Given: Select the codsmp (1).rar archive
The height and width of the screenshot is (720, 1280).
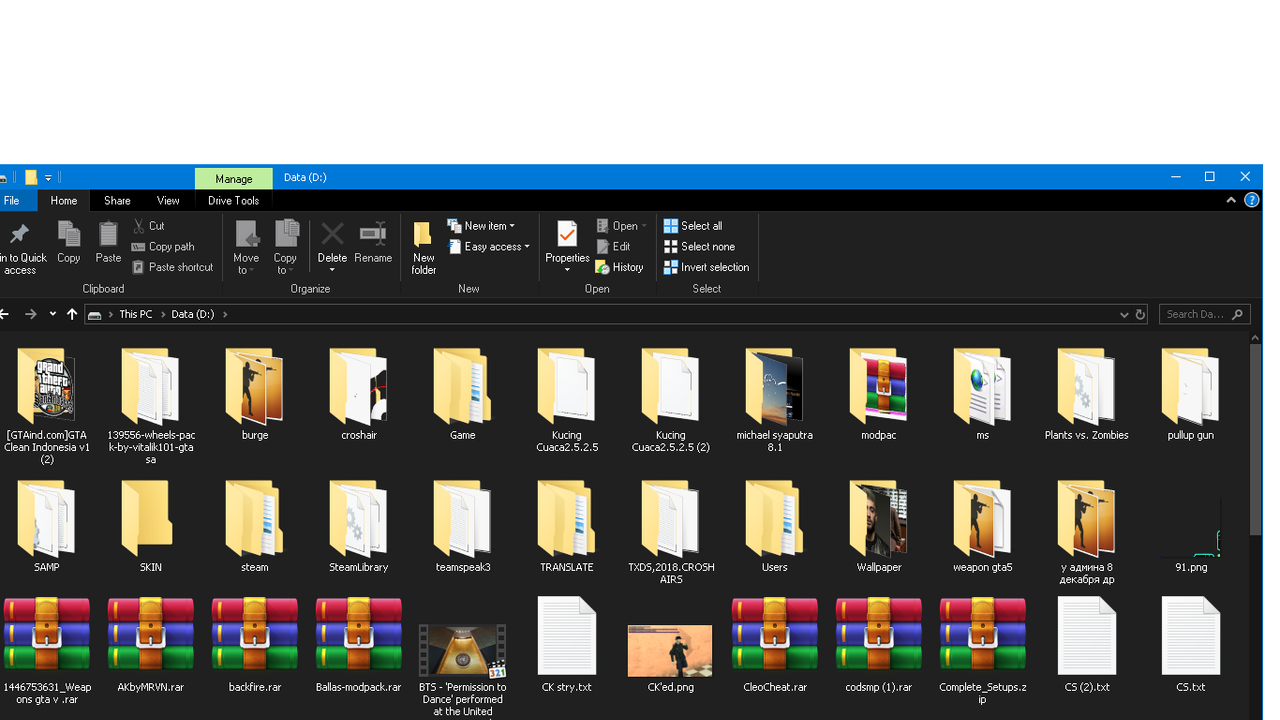Looking at the screenshot, I should click(879, 645).
